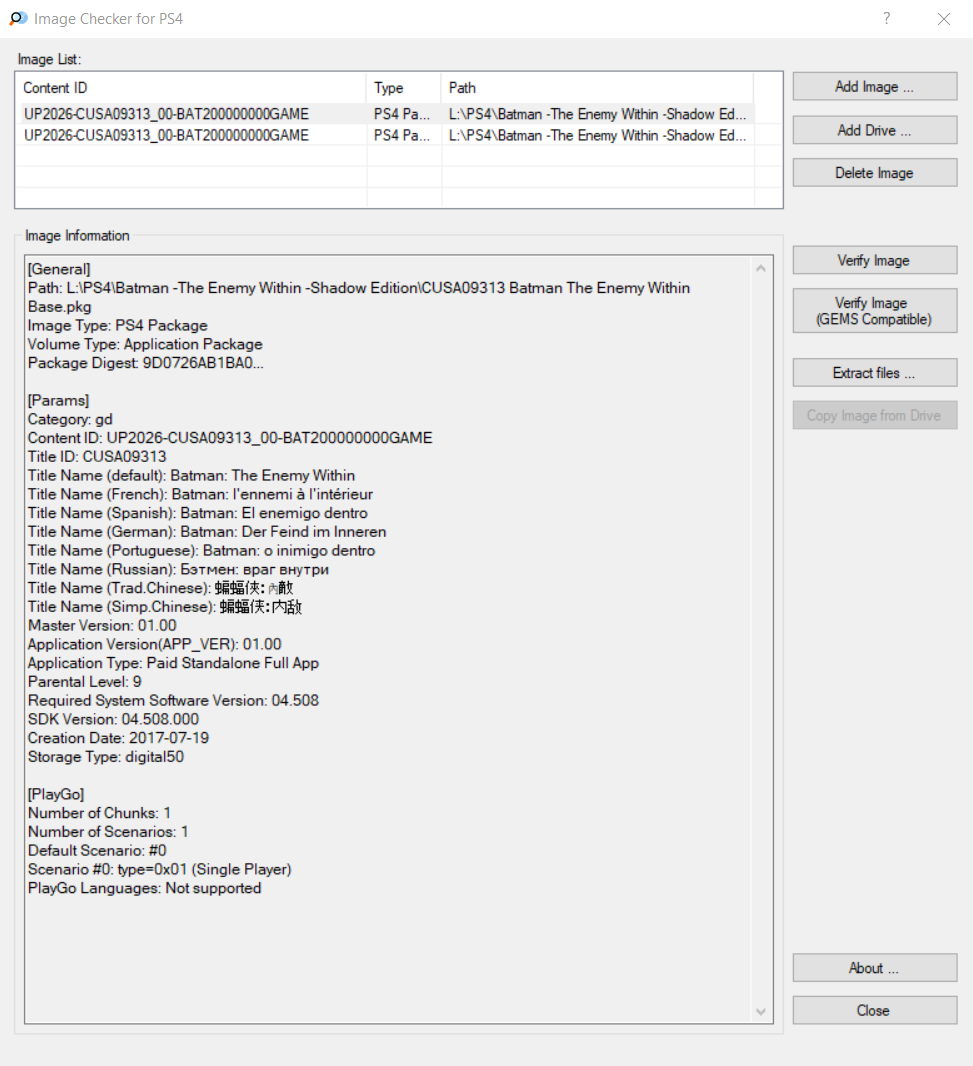Sort list by Path column header
Screen dimensions: 973x1066
click(x=597, y=88)
